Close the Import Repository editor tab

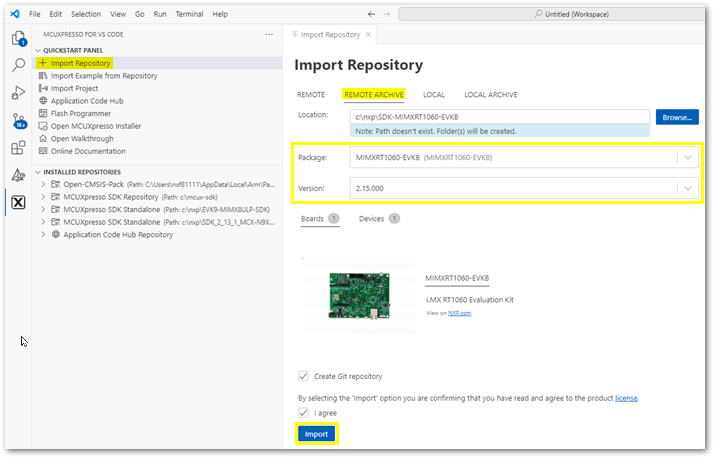[x=368, y=35]
